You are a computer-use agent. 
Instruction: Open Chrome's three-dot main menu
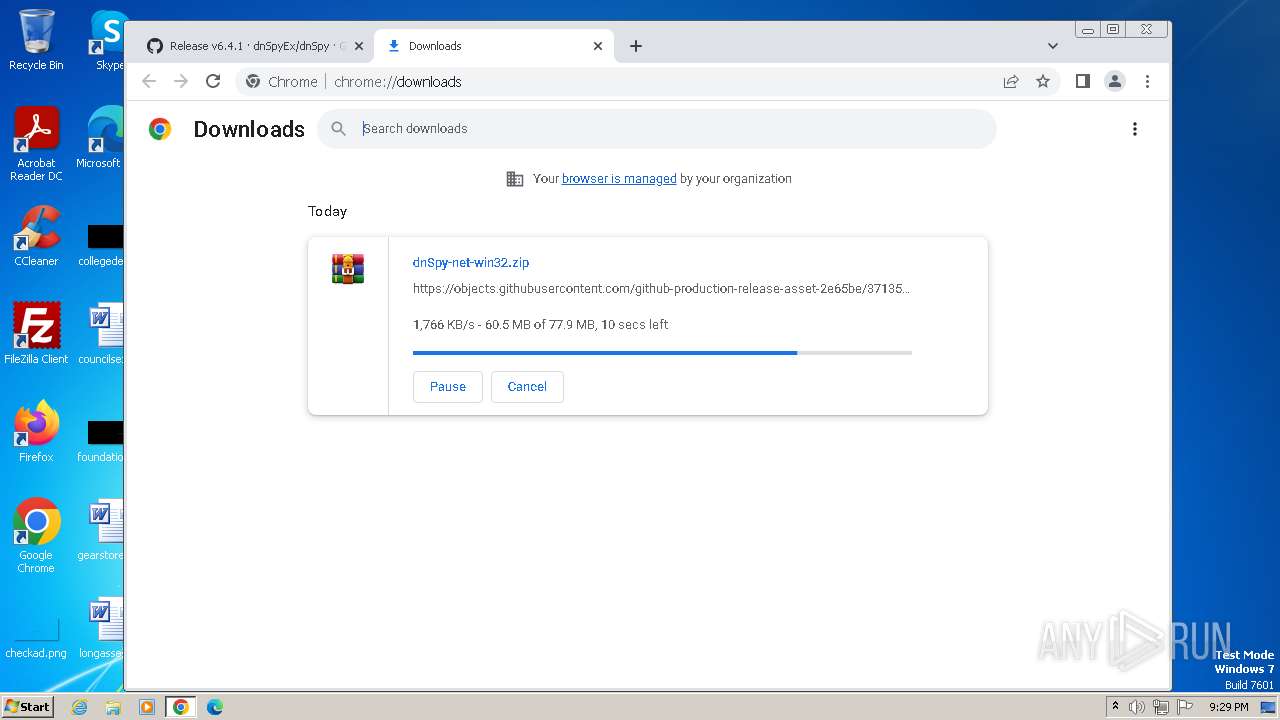(x=1147, y=82)
